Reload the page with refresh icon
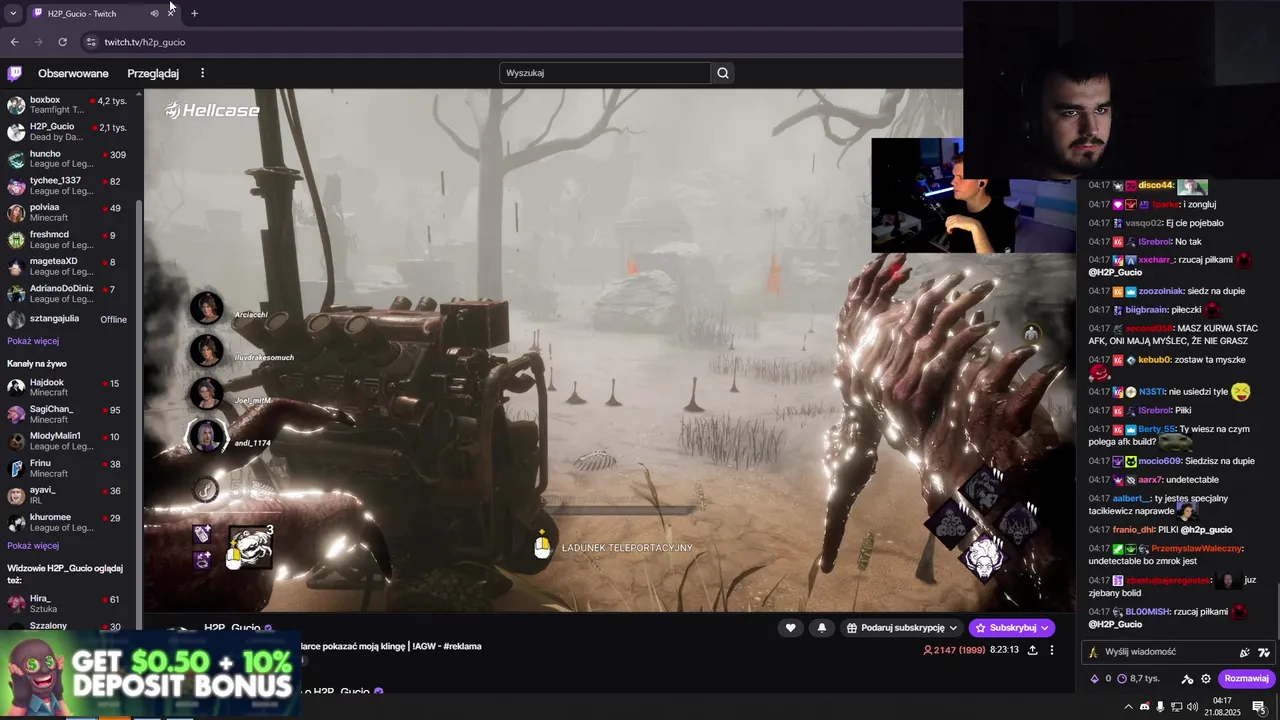This screenshot has width=1280, height=720. tap(62, 42)
